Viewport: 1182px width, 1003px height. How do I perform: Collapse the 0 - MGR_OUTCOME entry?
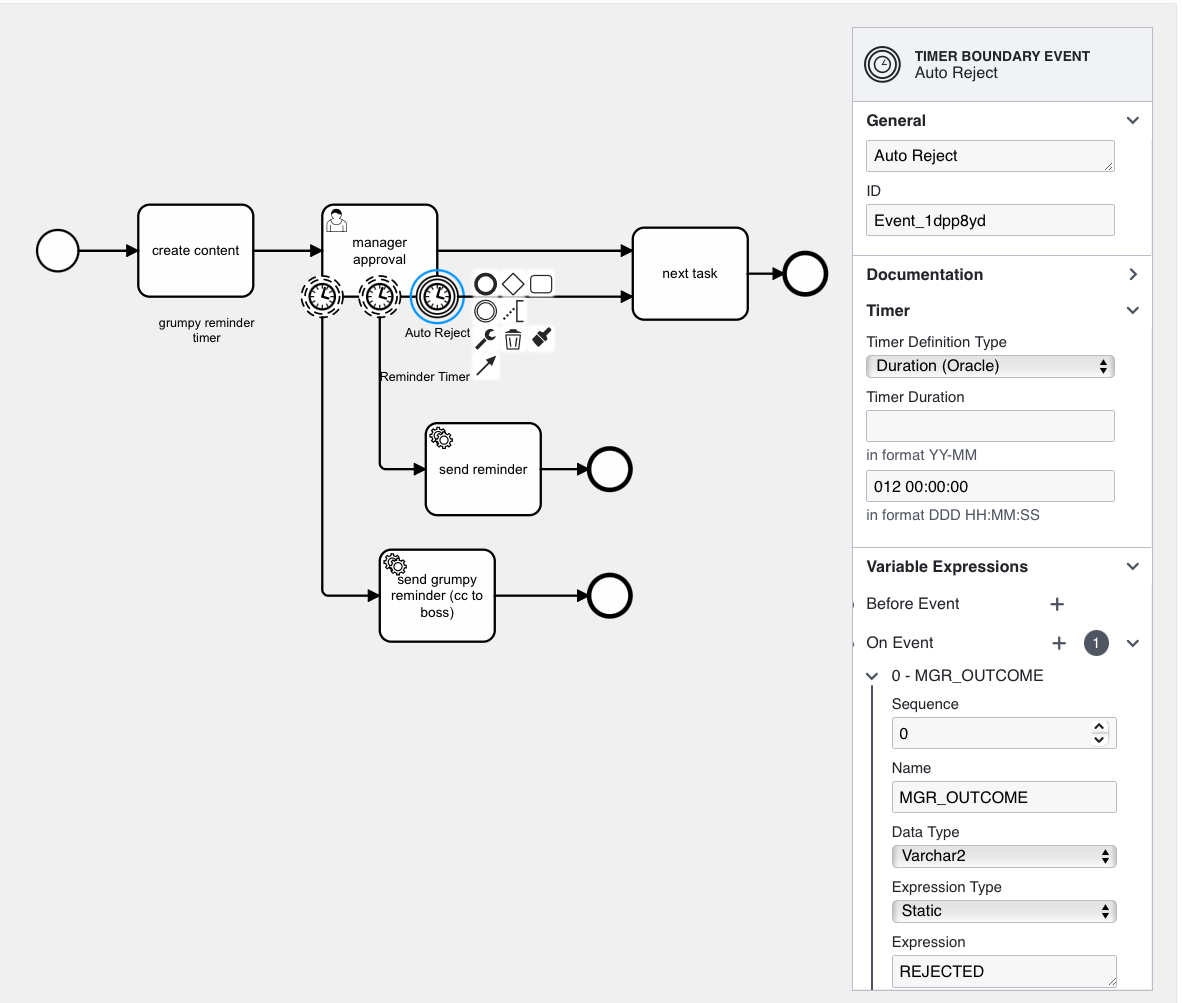point(873,676)
